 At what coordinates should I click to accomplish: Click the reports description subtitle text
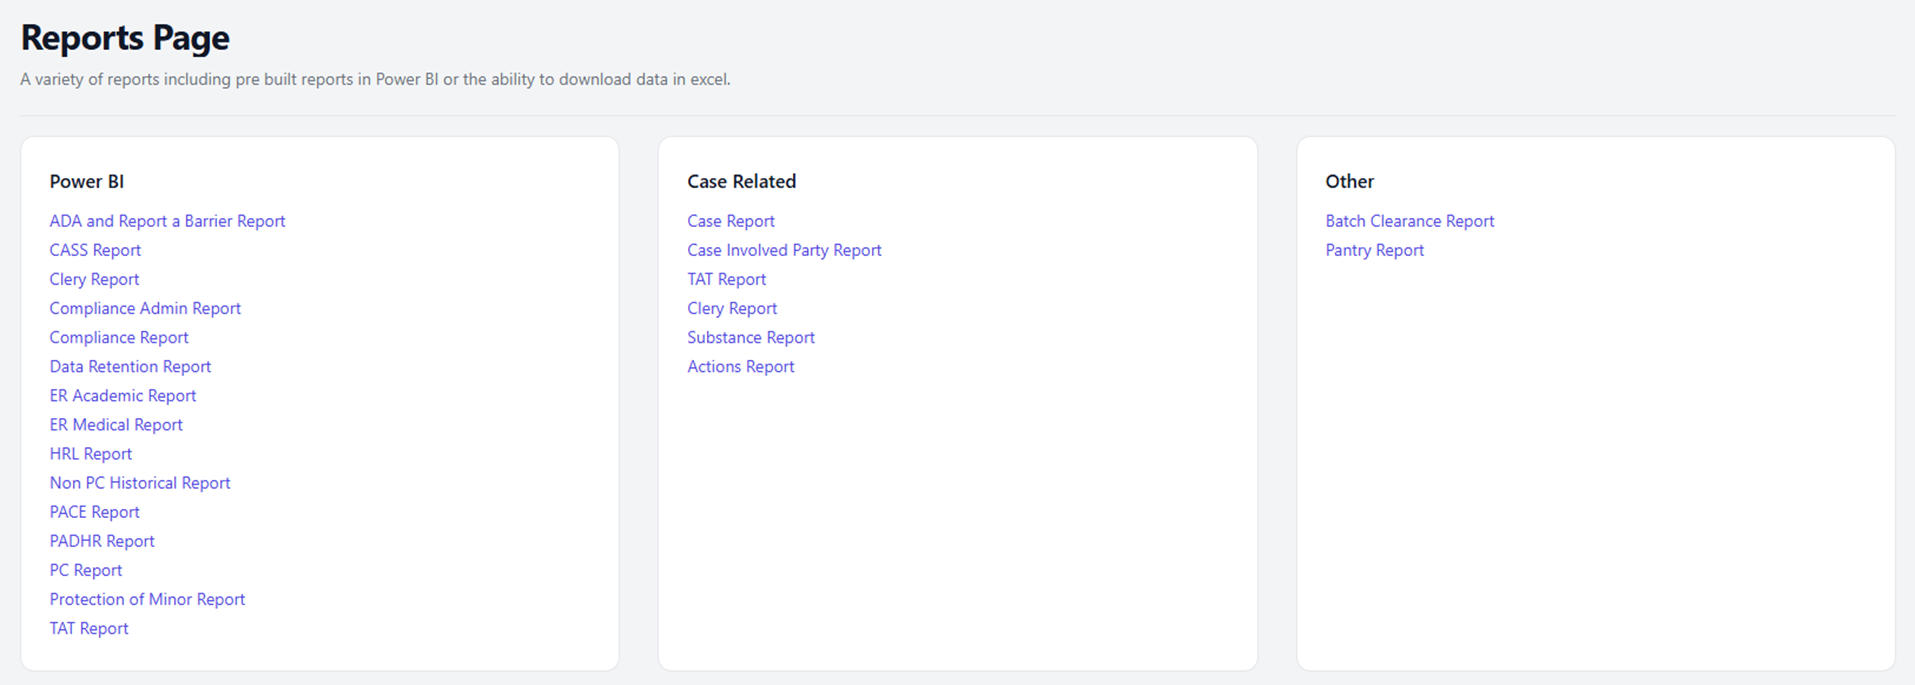click(x=375, y=79)
